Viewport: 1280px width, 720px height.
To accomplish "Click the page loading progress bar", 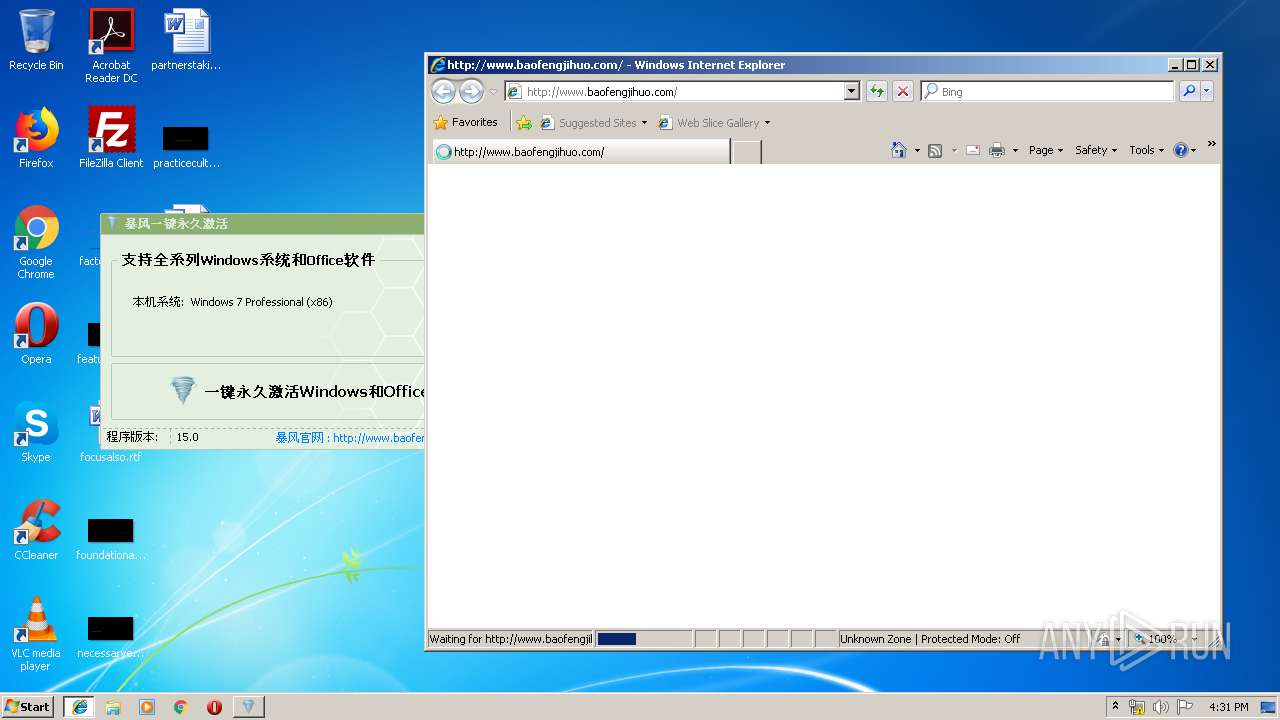I will [644, 639].
